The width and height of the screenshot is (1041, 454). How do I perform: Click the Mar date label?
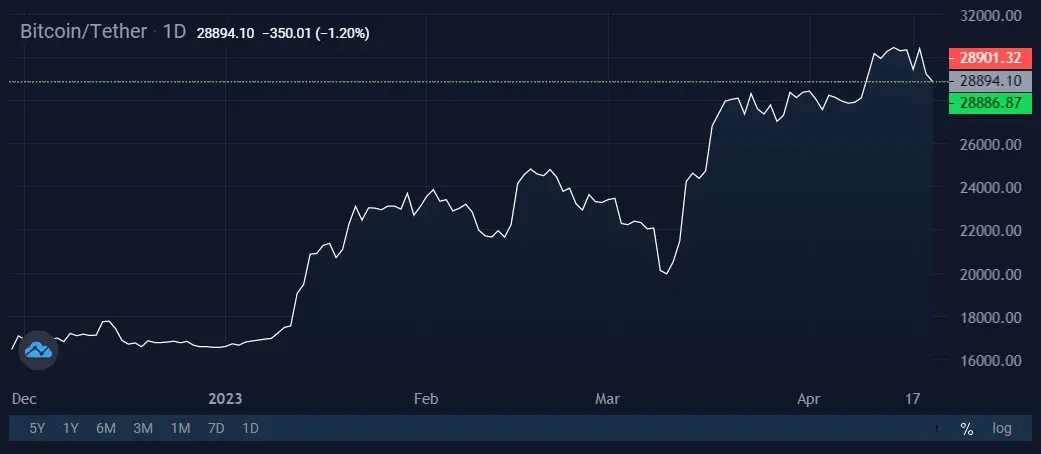point(607,399)
